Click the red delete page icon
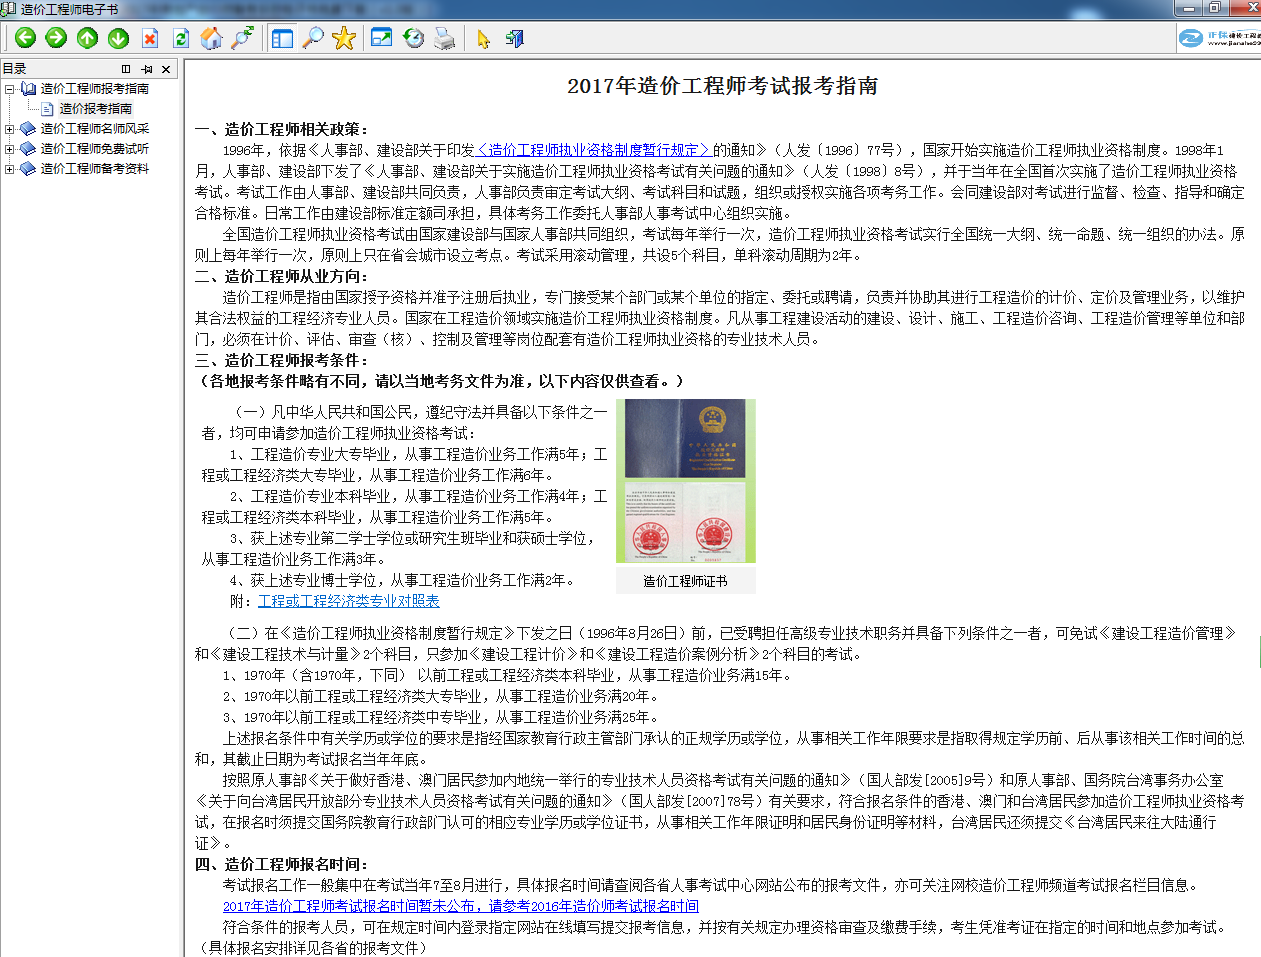This screenshot has height=957, width=1261. tap(151, 38)
